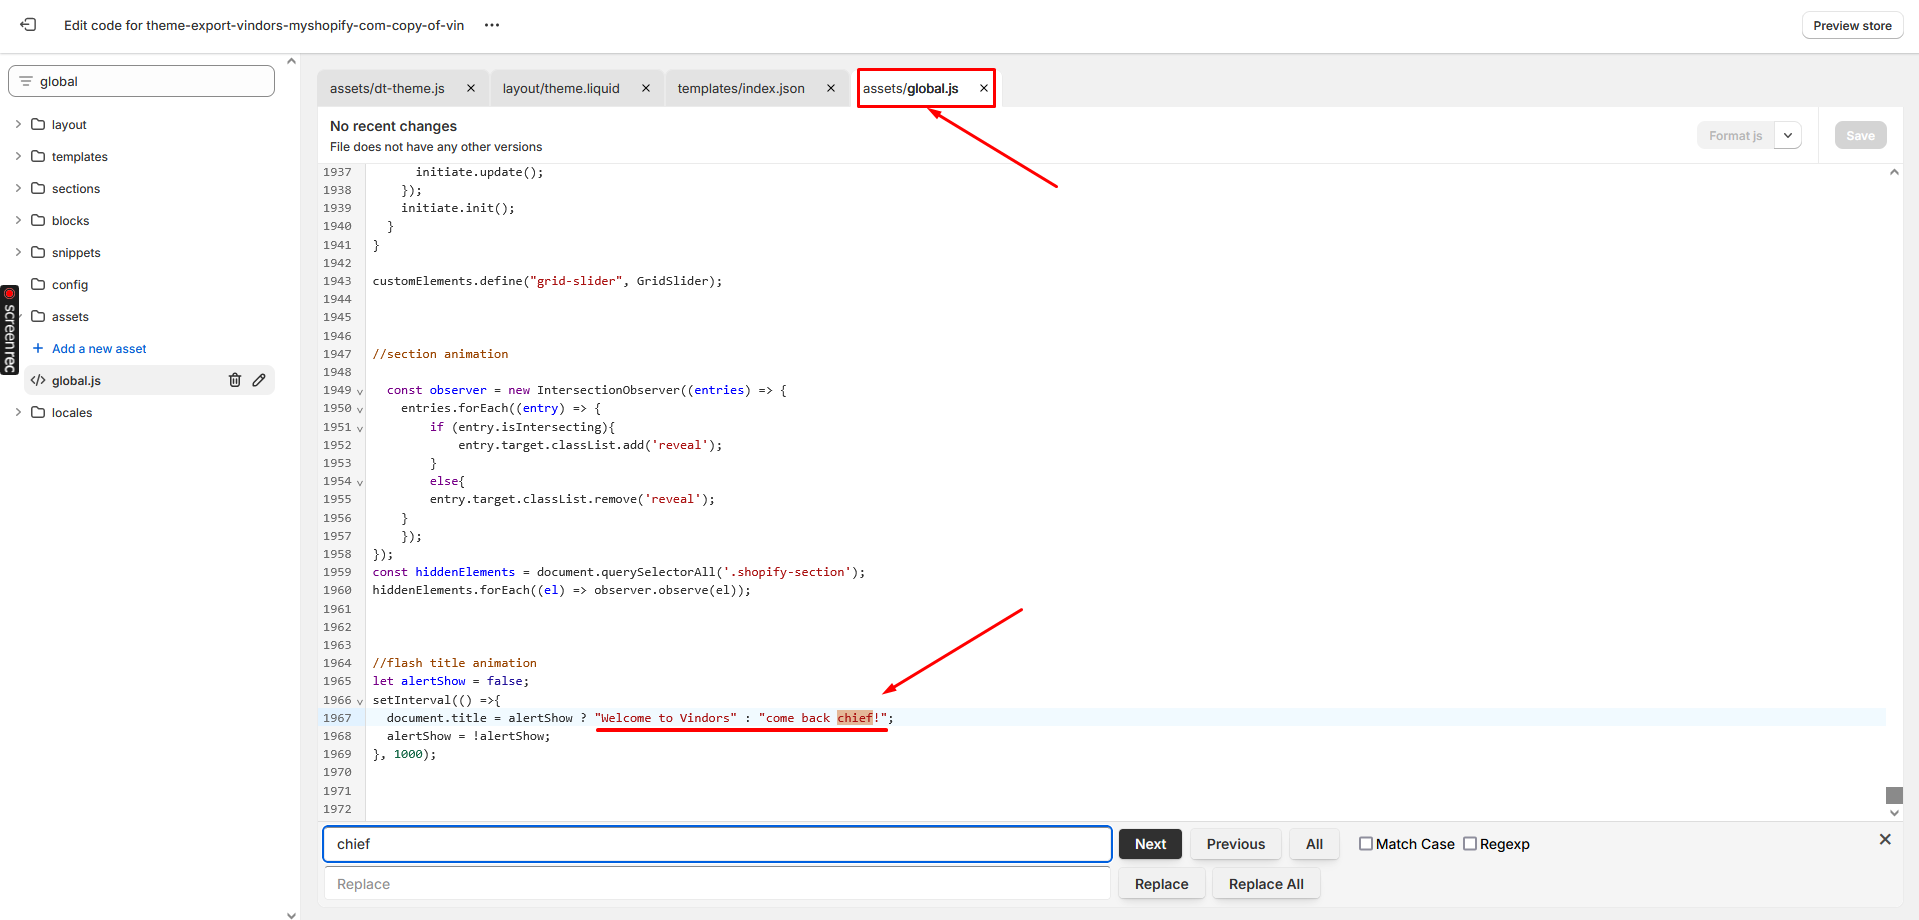Screen dimensions: 1919x920
Task: Click the filter icon in search box
Action: [x=26, y=81]
